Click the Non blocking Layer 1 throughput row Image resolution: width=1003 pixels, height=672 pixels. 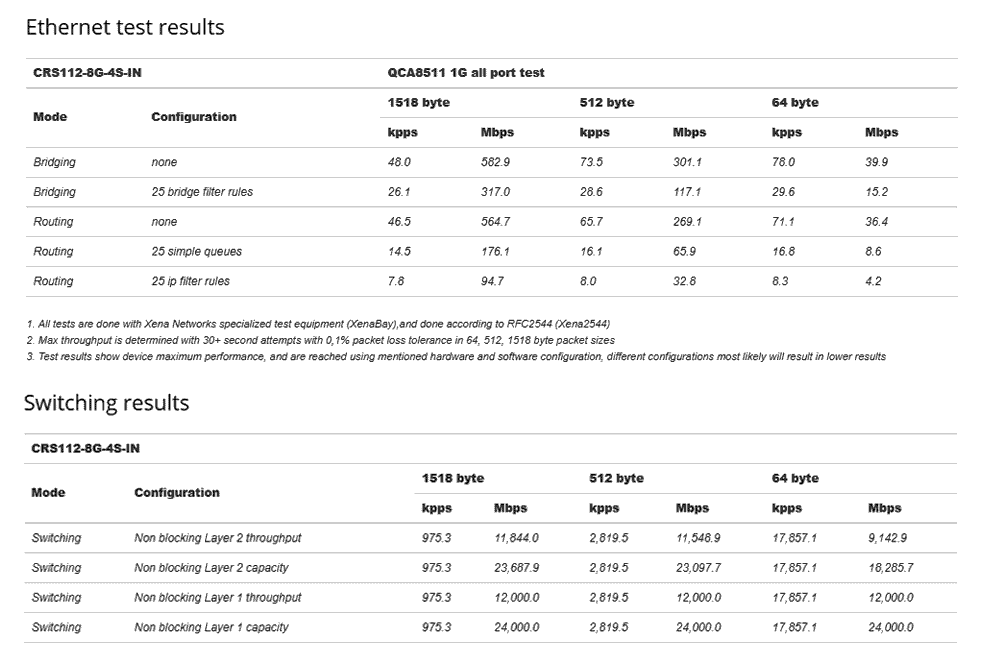pyautogui.click(x=491, y=598)
